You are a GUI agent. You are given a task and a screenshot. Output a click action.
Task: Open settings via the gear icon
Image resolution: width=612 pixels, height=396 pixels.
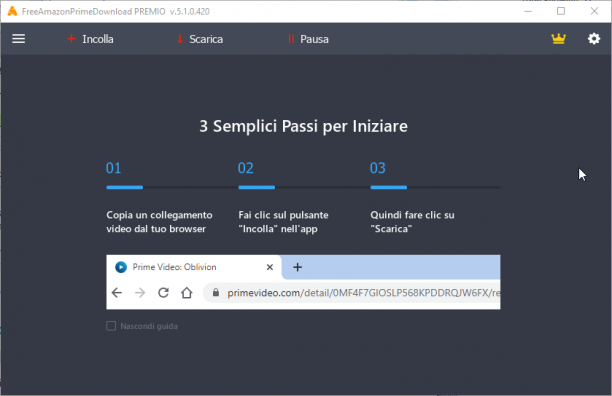[594, 39]
